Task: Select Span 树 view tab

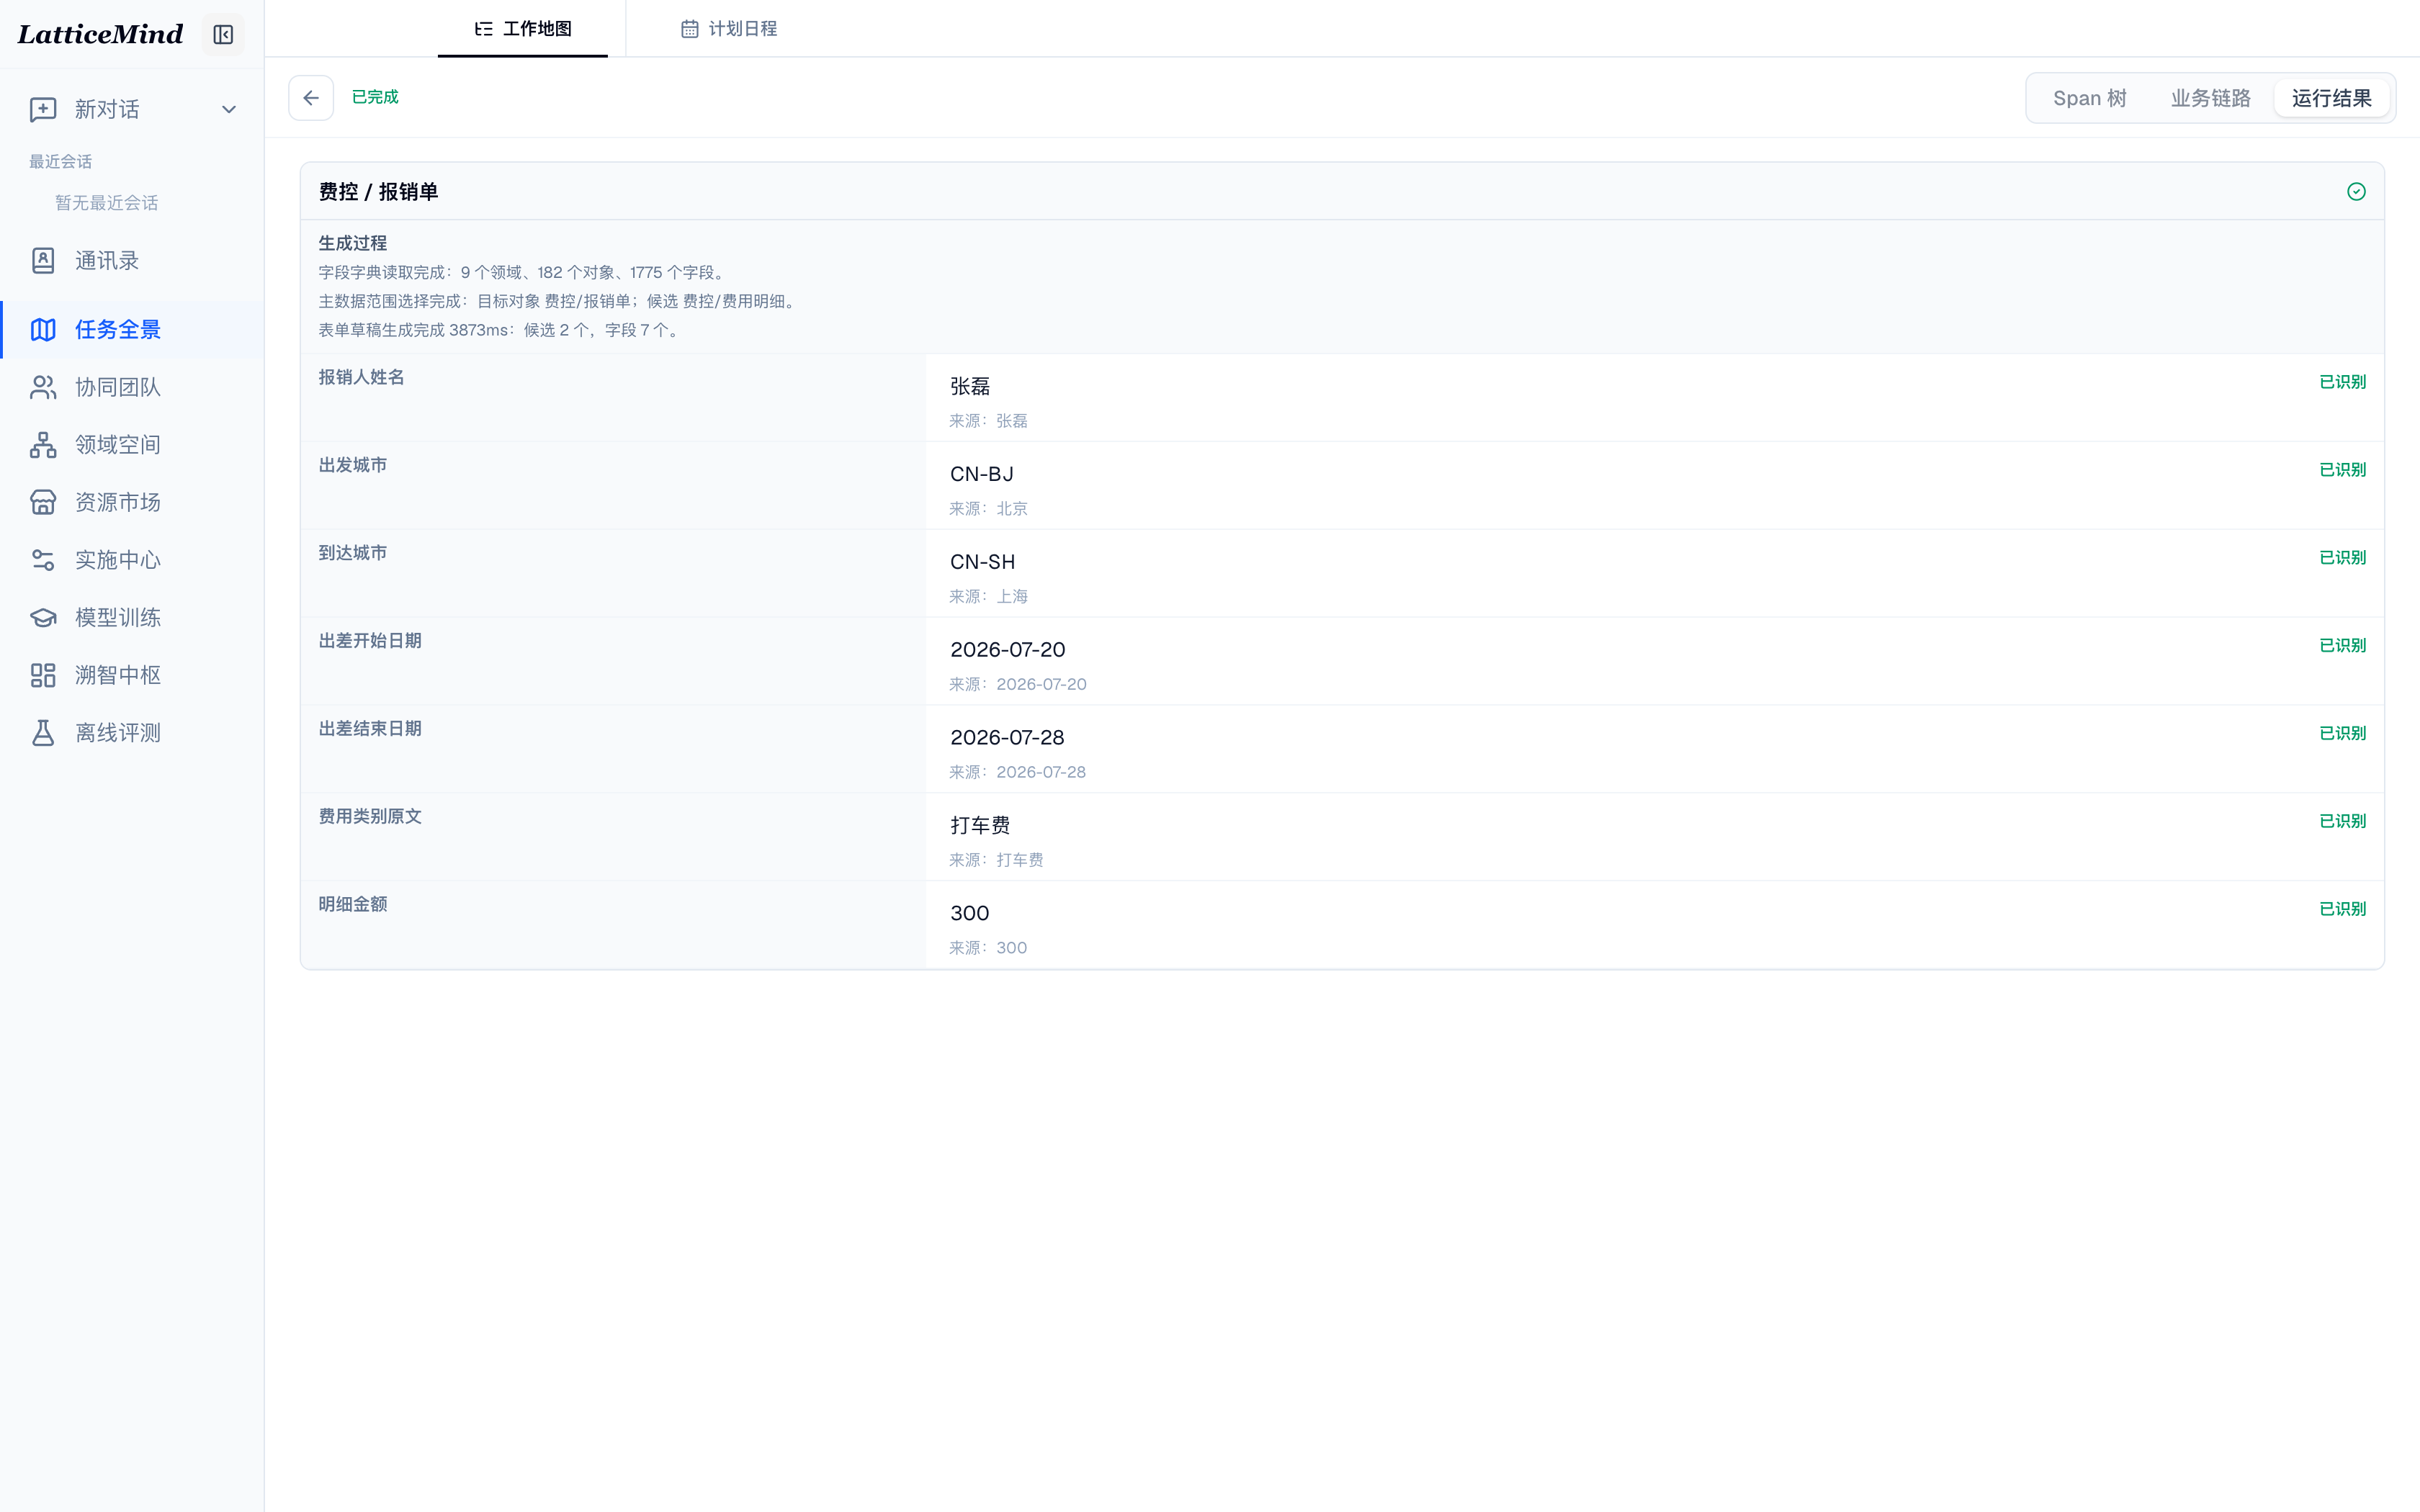Action: pyautogui.click(x=2089, y=98)
